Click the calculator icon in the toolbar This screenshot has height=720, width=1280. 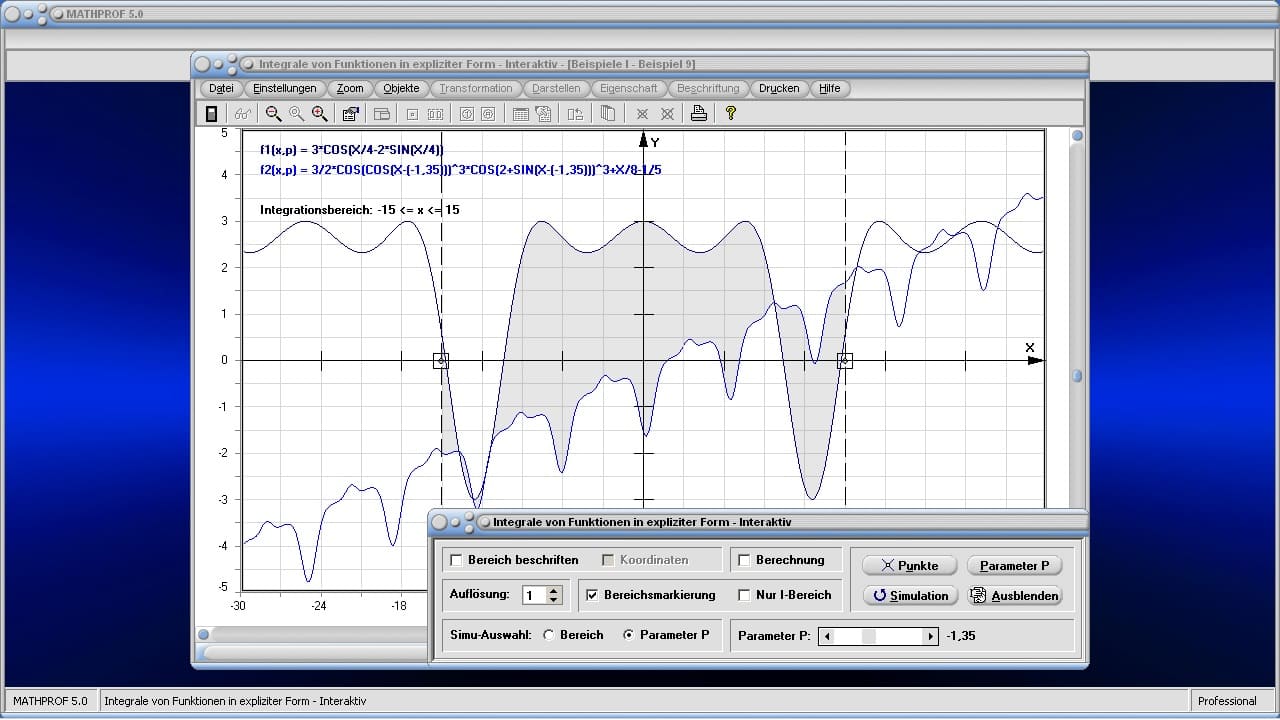tap(211, 114)
